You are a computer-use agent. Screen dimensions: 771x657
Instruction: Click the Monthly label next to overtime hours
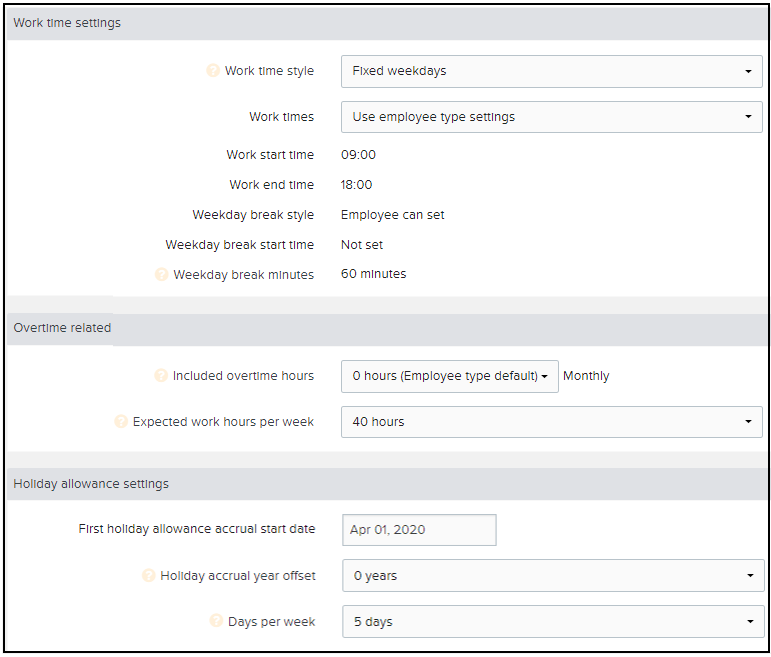(586, 377)
